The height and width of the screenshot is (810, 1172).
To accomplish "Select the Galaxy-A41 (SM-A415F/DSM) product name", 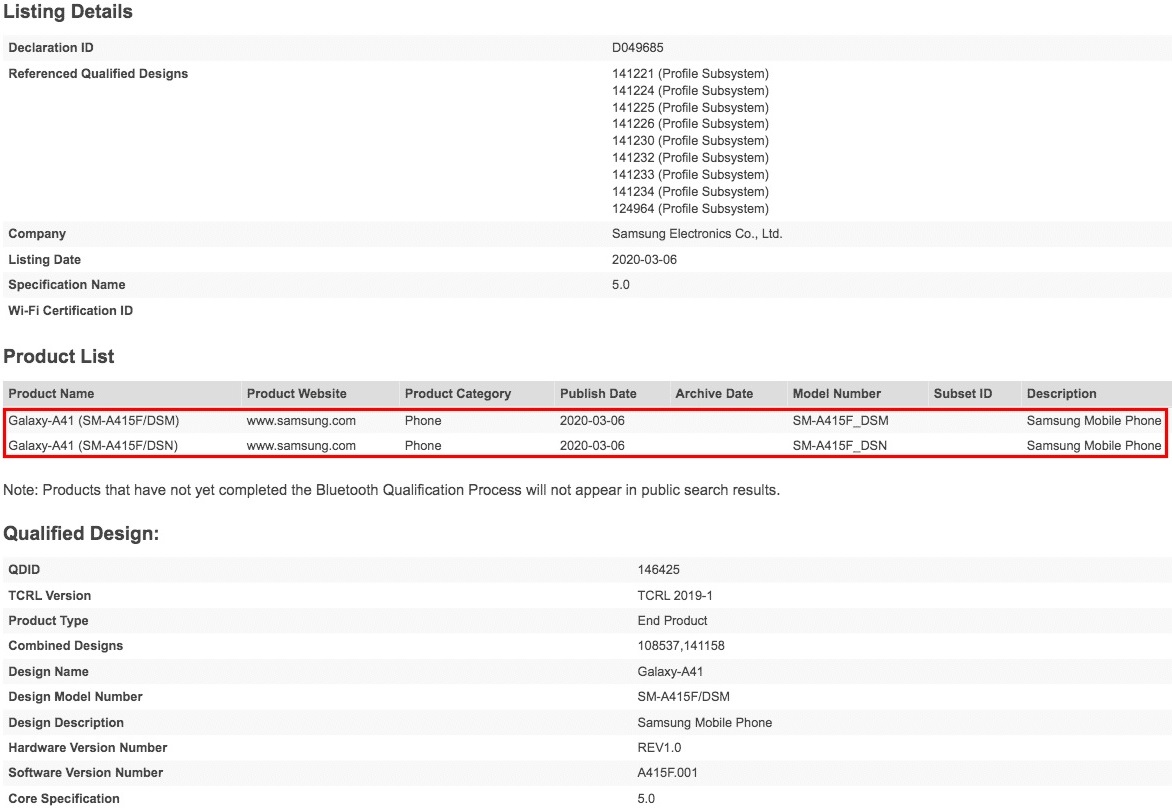I will click(94, 421).
